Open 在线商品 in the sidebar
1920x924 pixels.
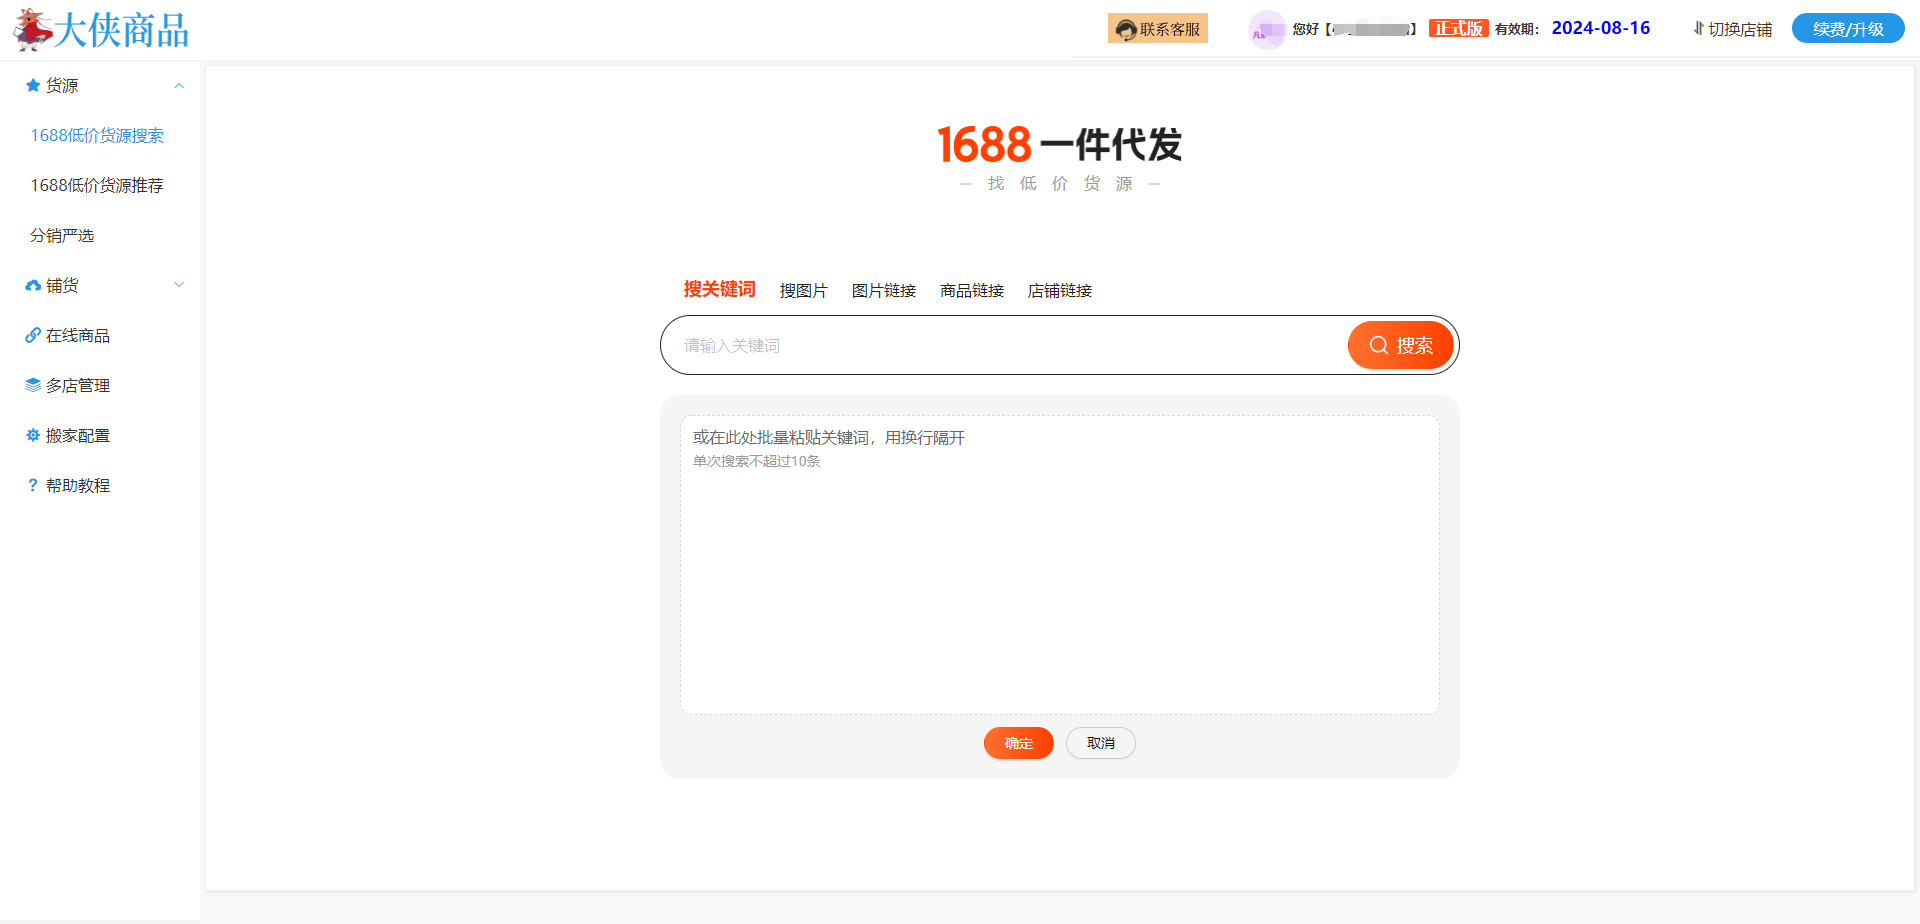click(78, 335)
